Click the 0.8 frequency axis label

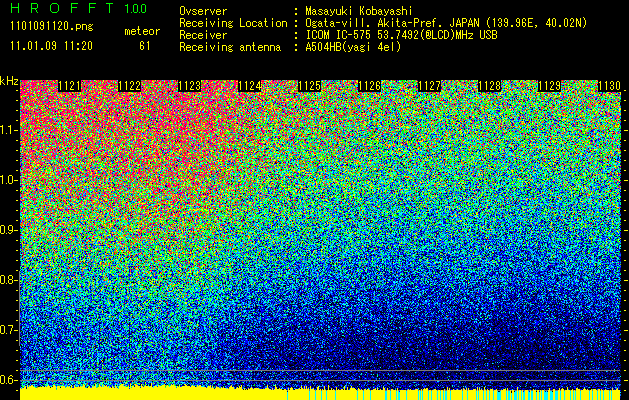tap(8, 280)
